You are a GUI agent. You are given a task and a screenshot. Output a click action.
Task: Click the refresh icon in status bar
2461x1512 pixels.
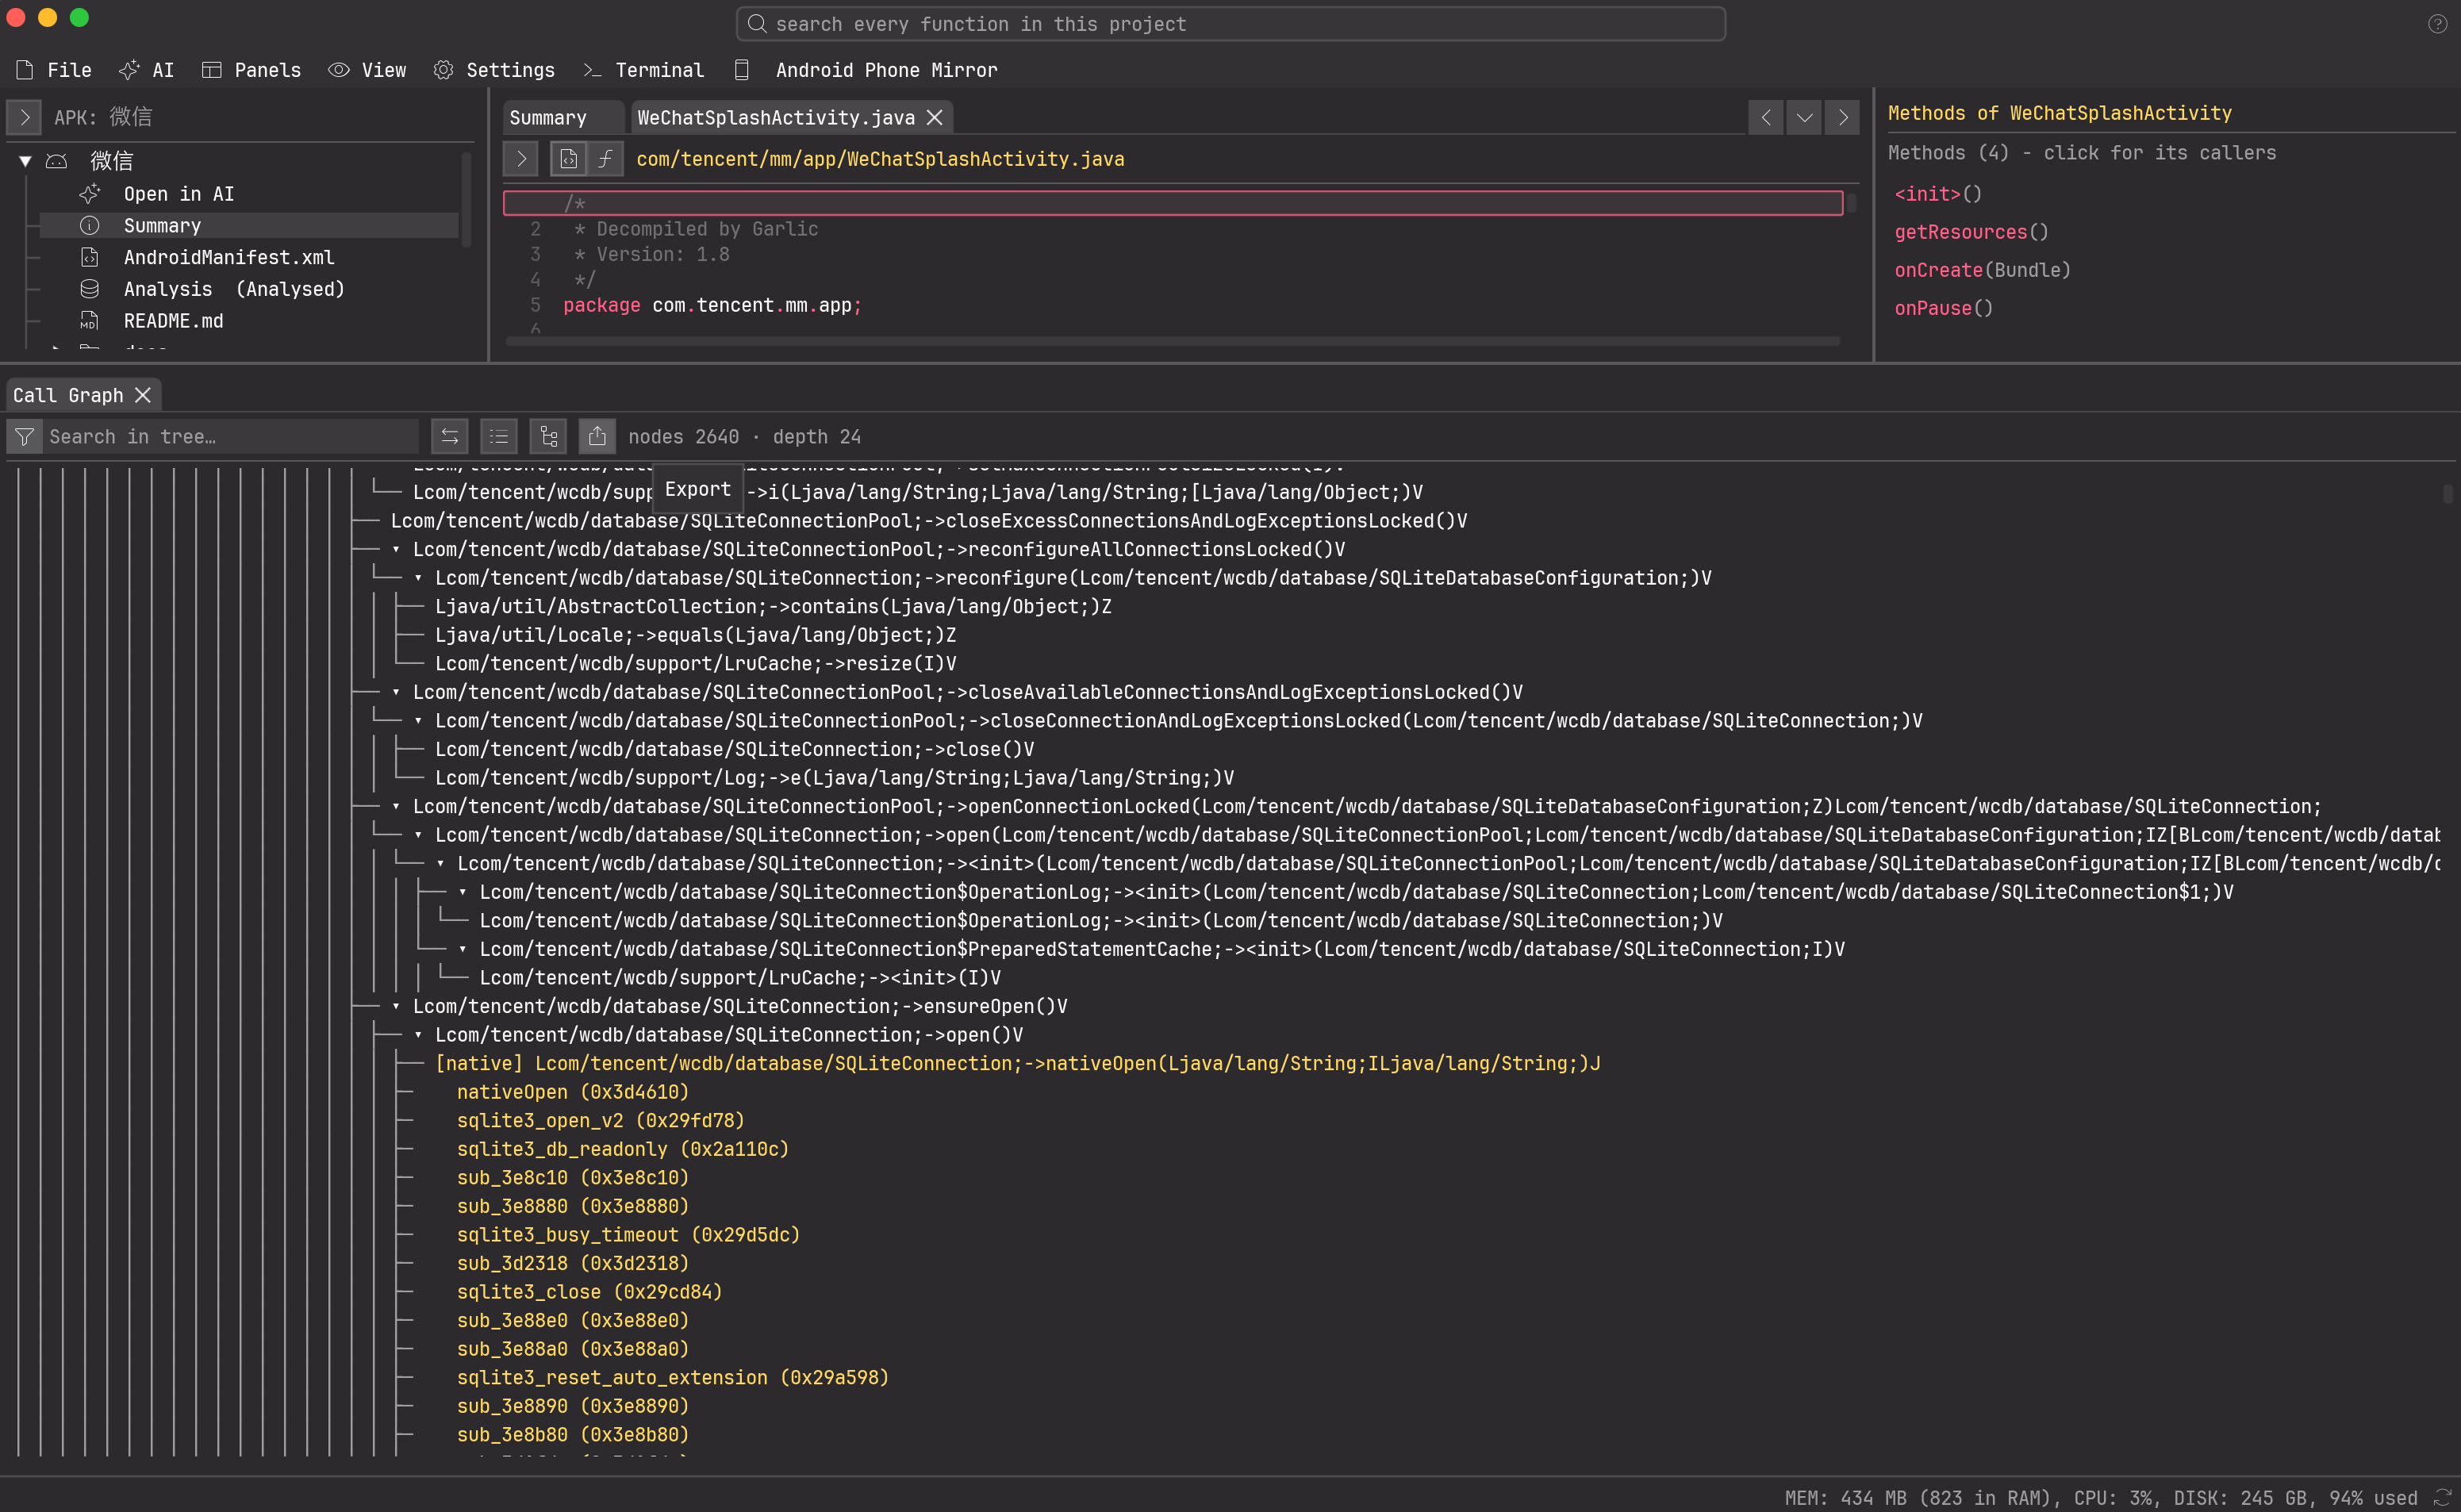(x=2442, y=1497)
